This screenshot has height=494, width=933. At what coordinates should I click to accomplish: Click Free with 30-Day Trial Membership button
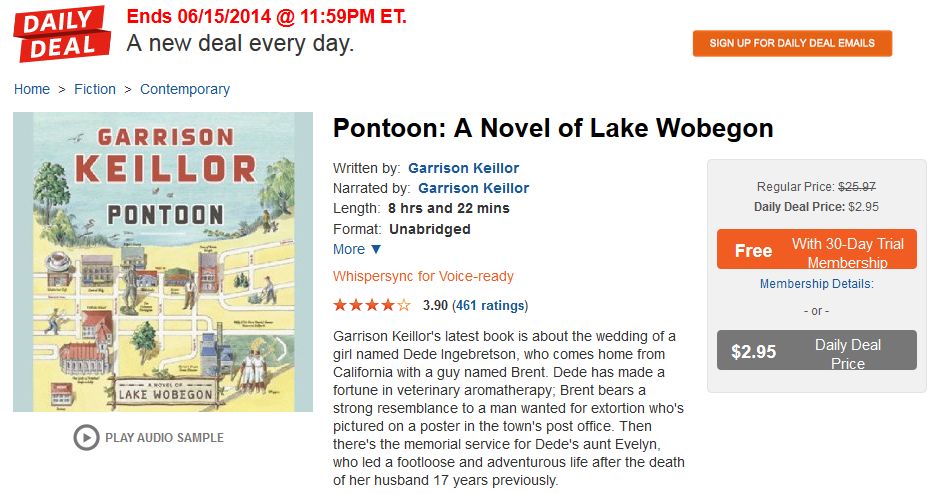point(816,250)
